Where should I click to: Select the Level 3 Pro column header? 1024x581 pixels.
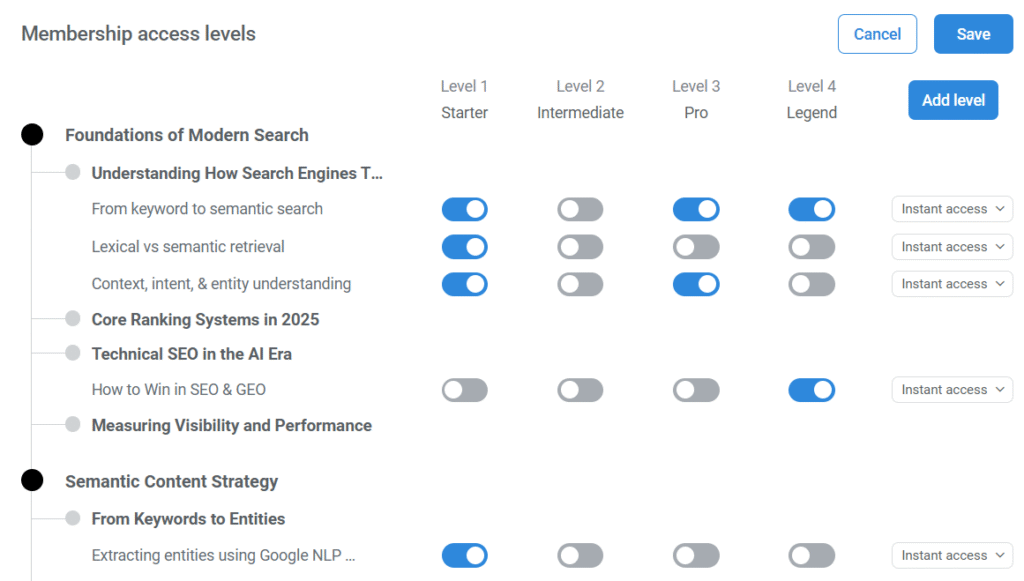tap(696, 100)
